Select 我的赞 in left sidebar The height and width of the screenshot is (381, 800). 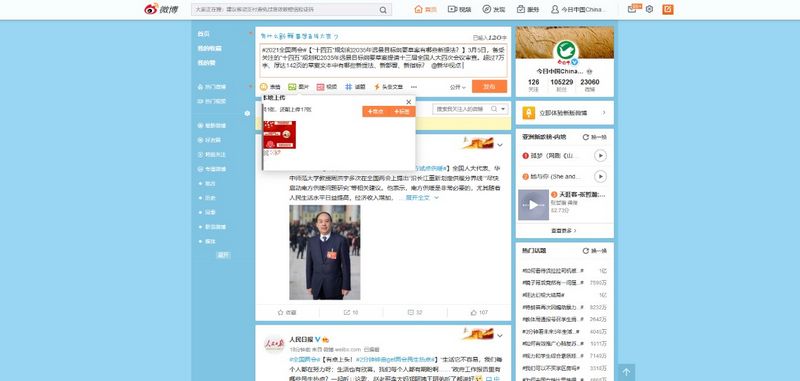click(207, 63)
